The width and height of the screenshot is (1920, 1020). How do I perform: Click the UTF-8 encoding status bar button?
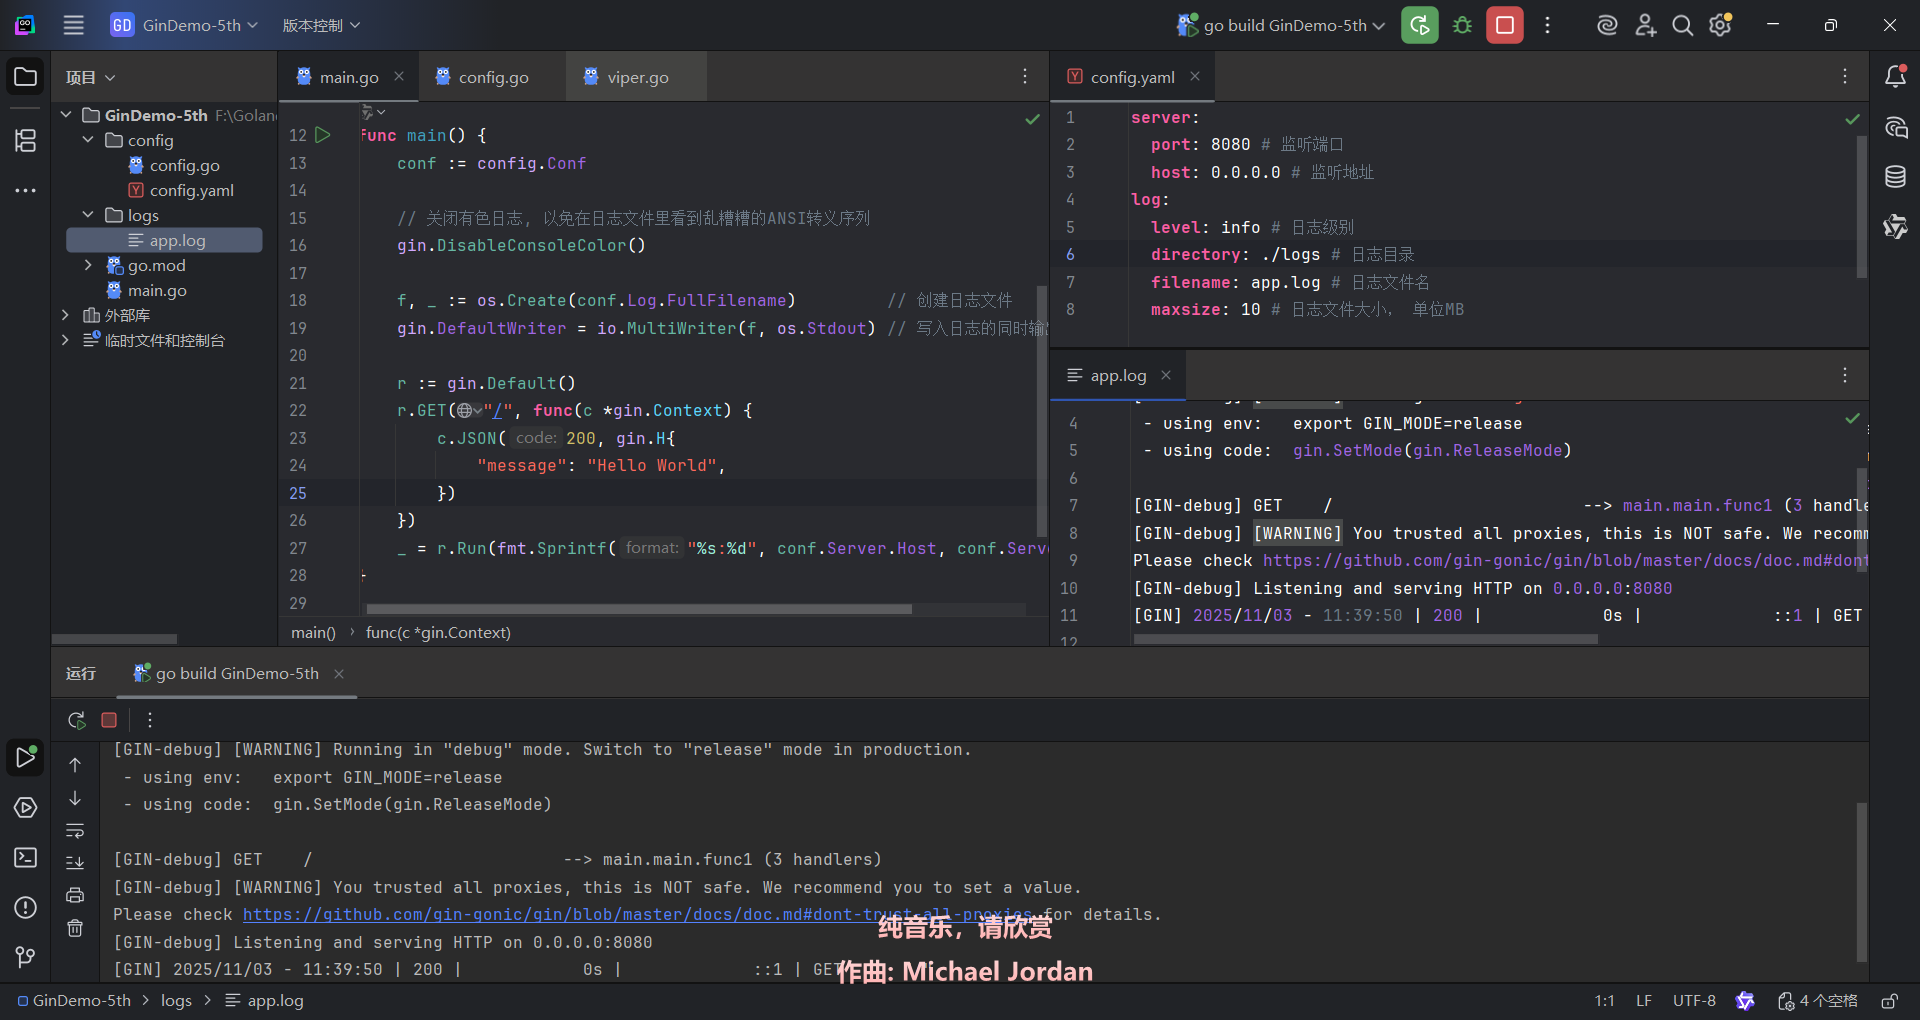pos(1694,1001)
